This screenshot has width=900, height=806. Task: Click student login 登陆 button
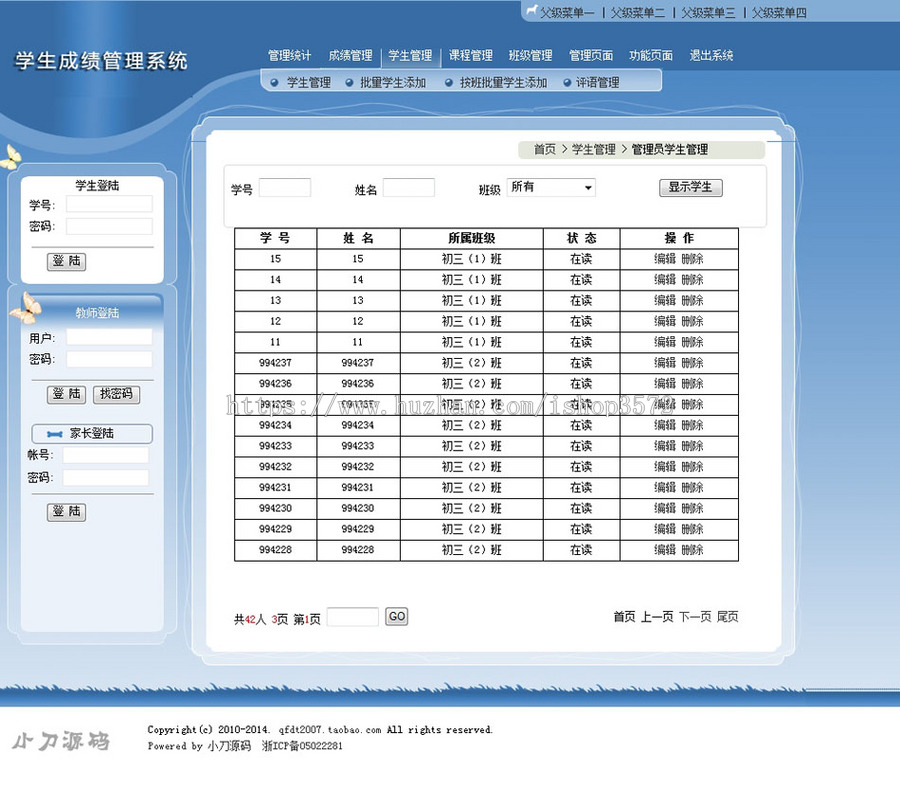[x=67, y=261]
